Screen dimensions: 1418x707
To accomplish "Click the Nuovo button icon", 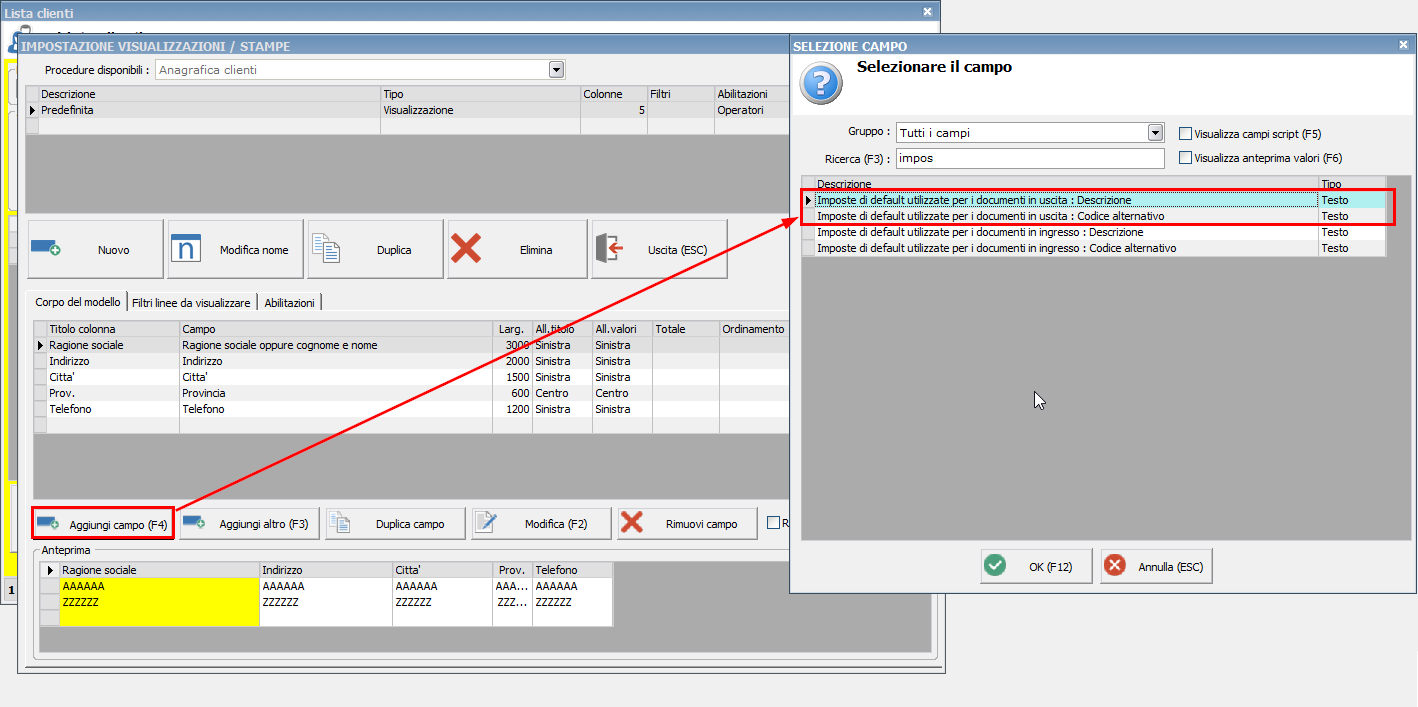I will [46, 249].
